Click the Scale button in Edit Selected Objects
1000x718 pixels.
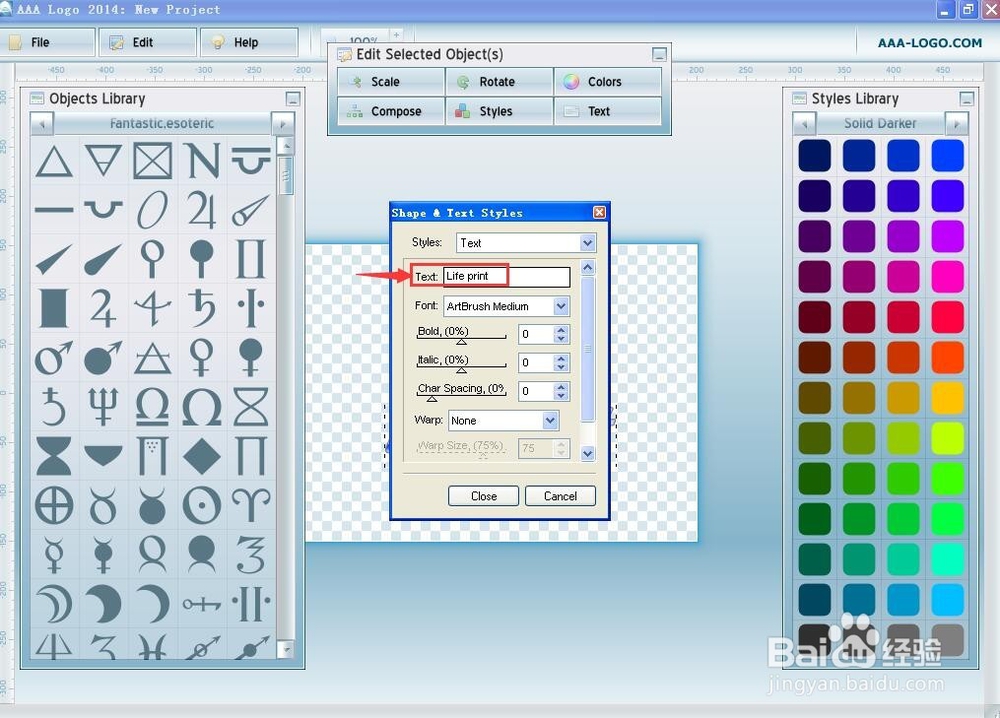(x=390, y=82)
